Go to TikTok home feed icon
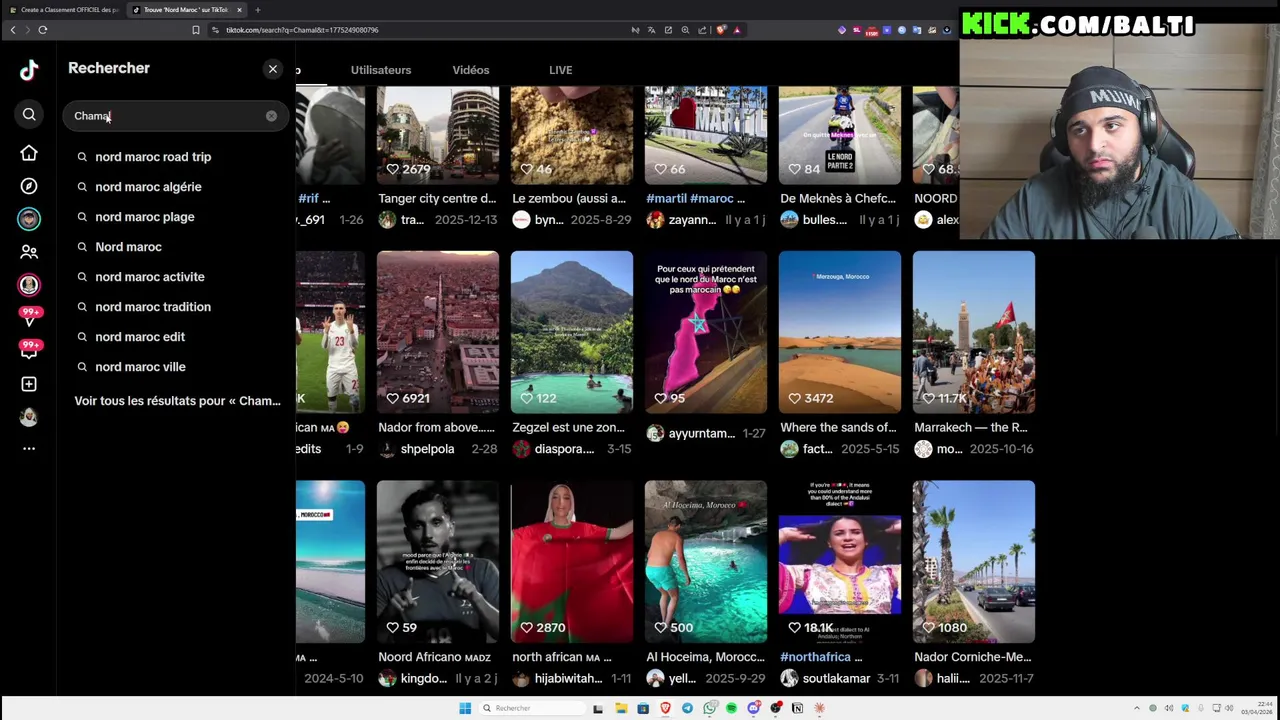Viewport: 1280px width, 720px height. tap(29, 153)
